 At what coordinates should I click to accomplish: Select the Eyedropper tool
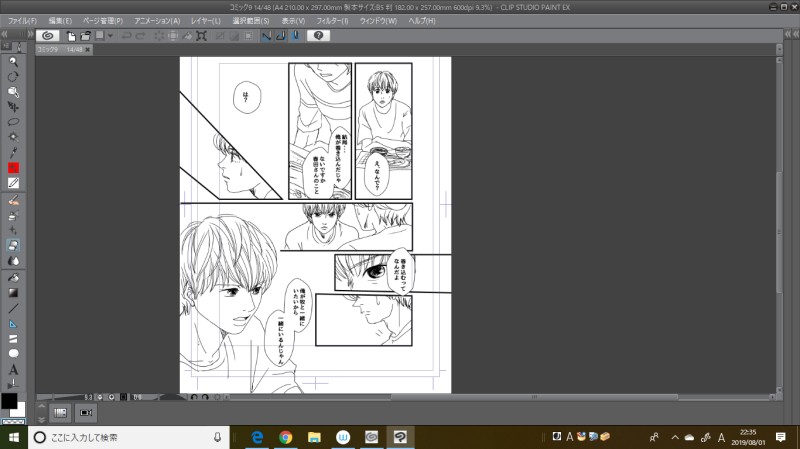click(13, 152)
